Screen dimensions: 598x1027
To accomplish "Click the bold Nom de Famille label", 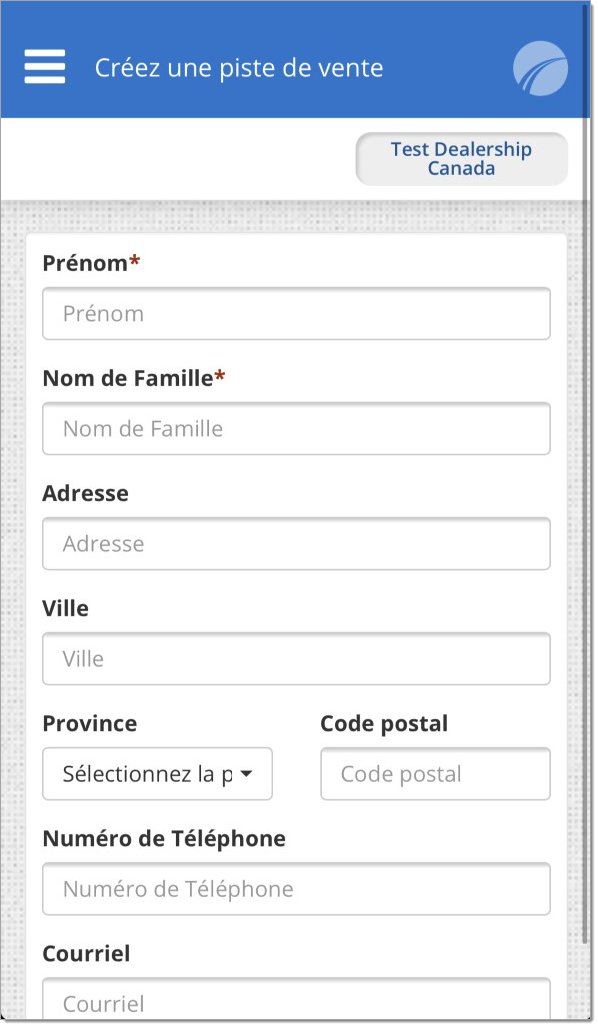I will [128, 379].
